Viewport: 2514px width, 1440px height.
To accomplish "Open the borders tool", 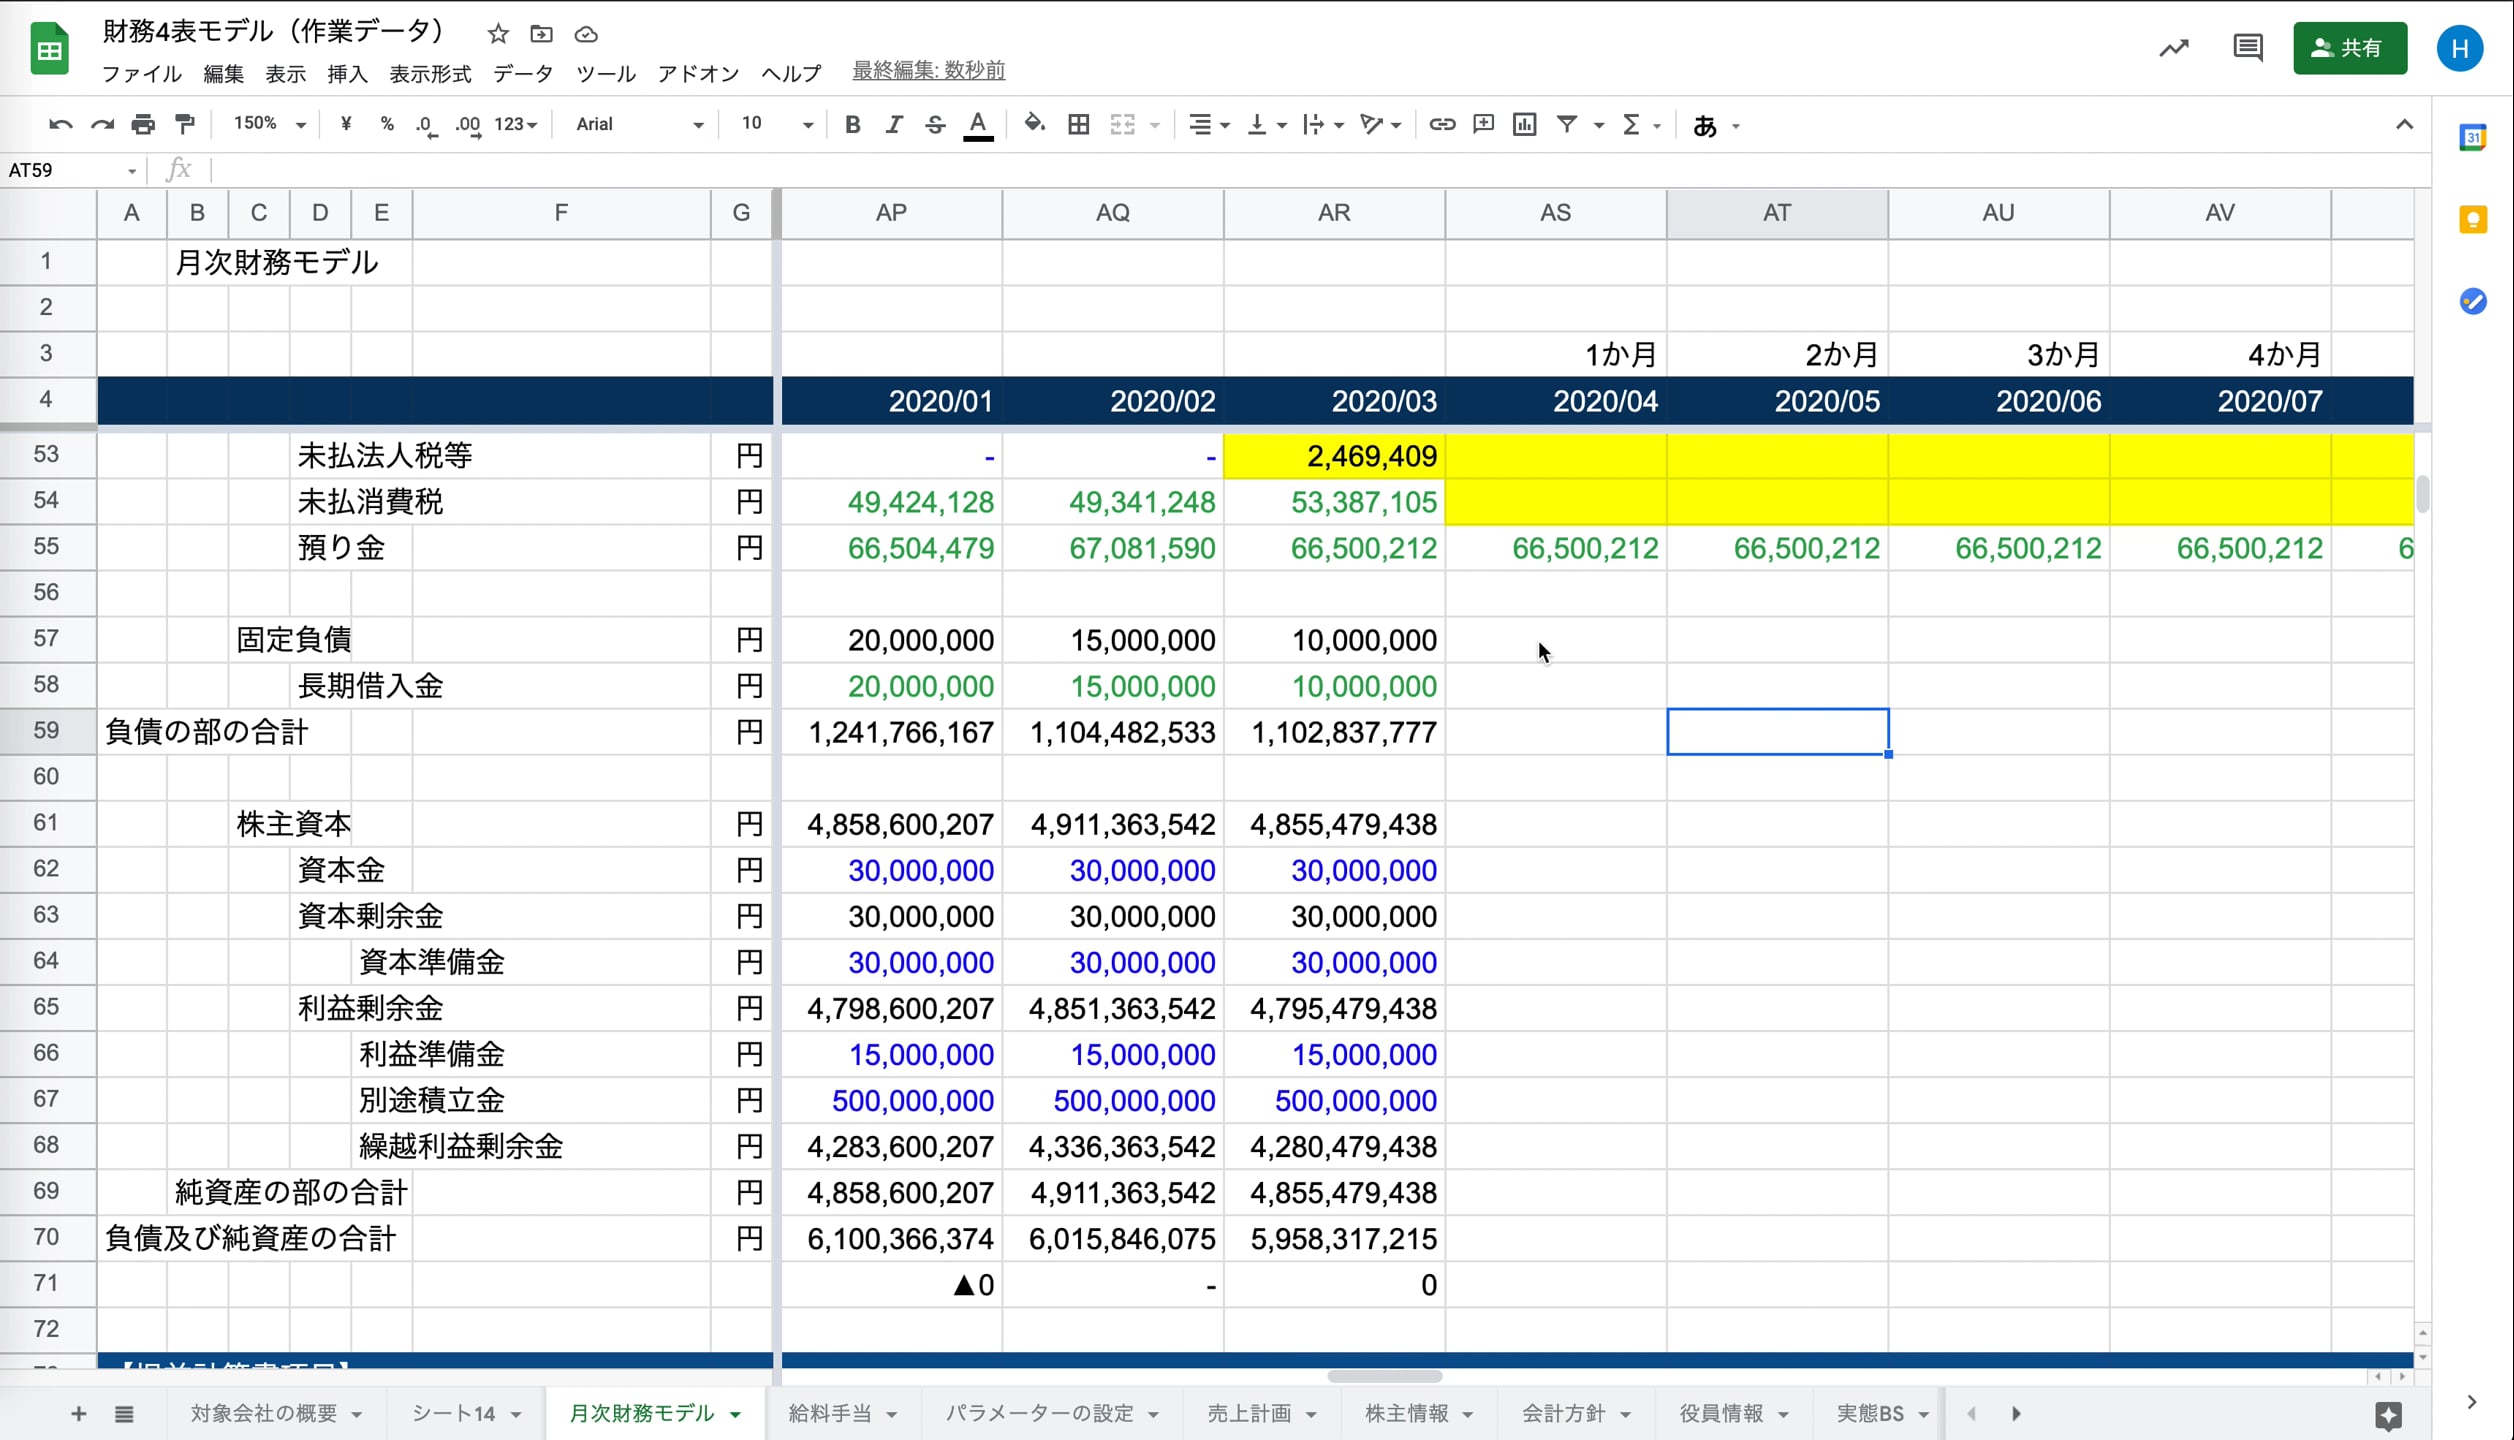I will pos(1078,124).
